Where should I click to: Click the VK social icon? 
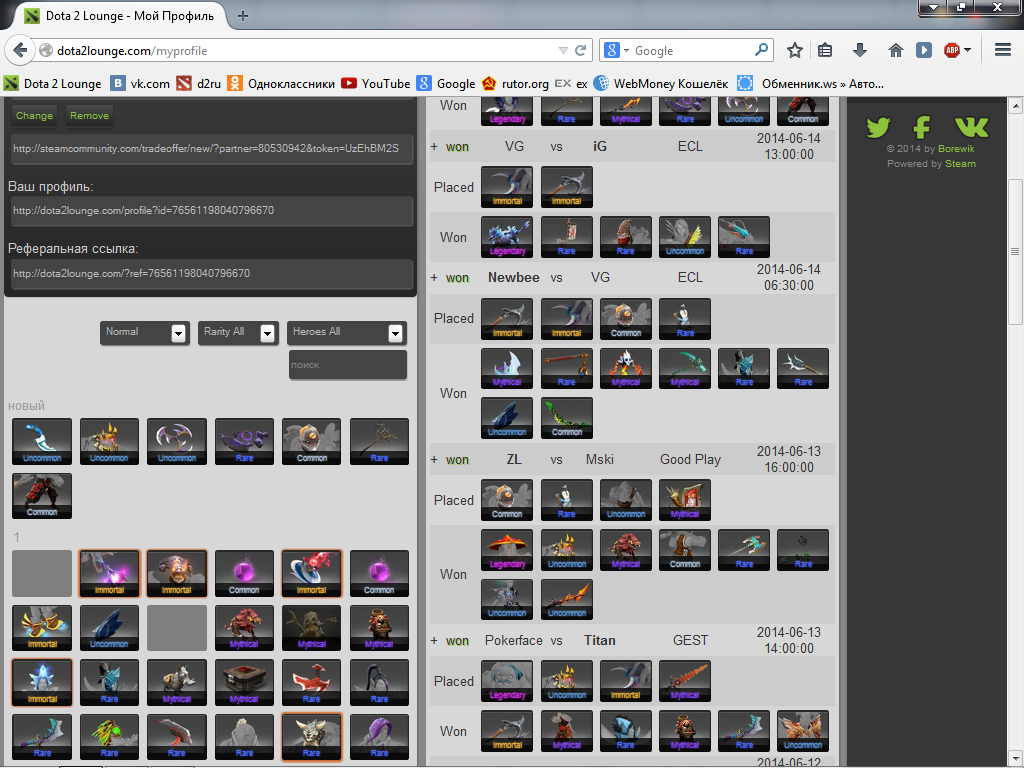click(972, 127)
